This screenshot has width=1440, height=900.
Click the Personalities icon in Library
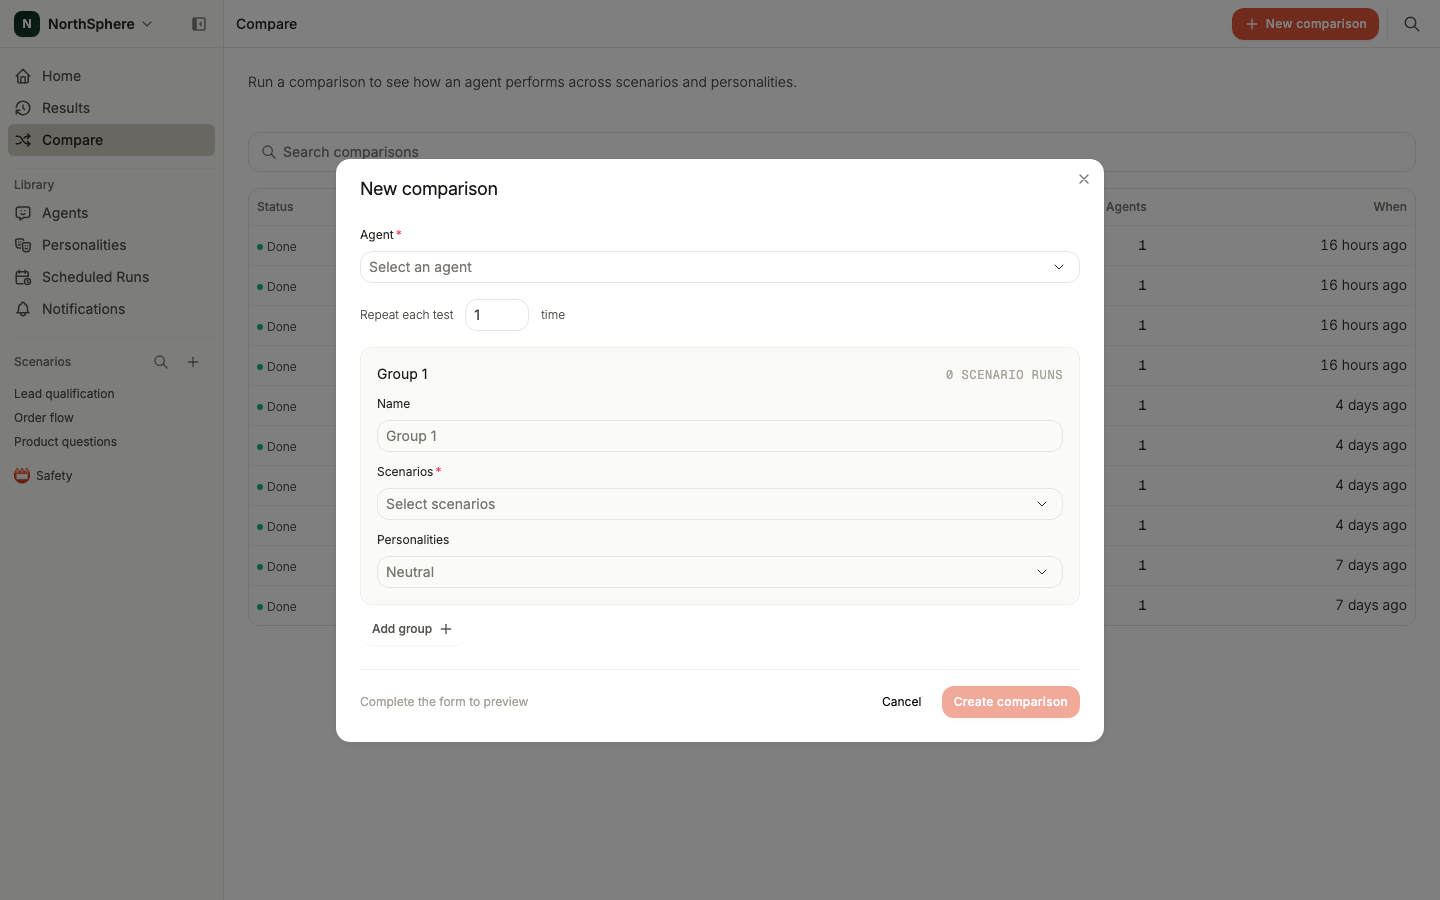[23, 245]
